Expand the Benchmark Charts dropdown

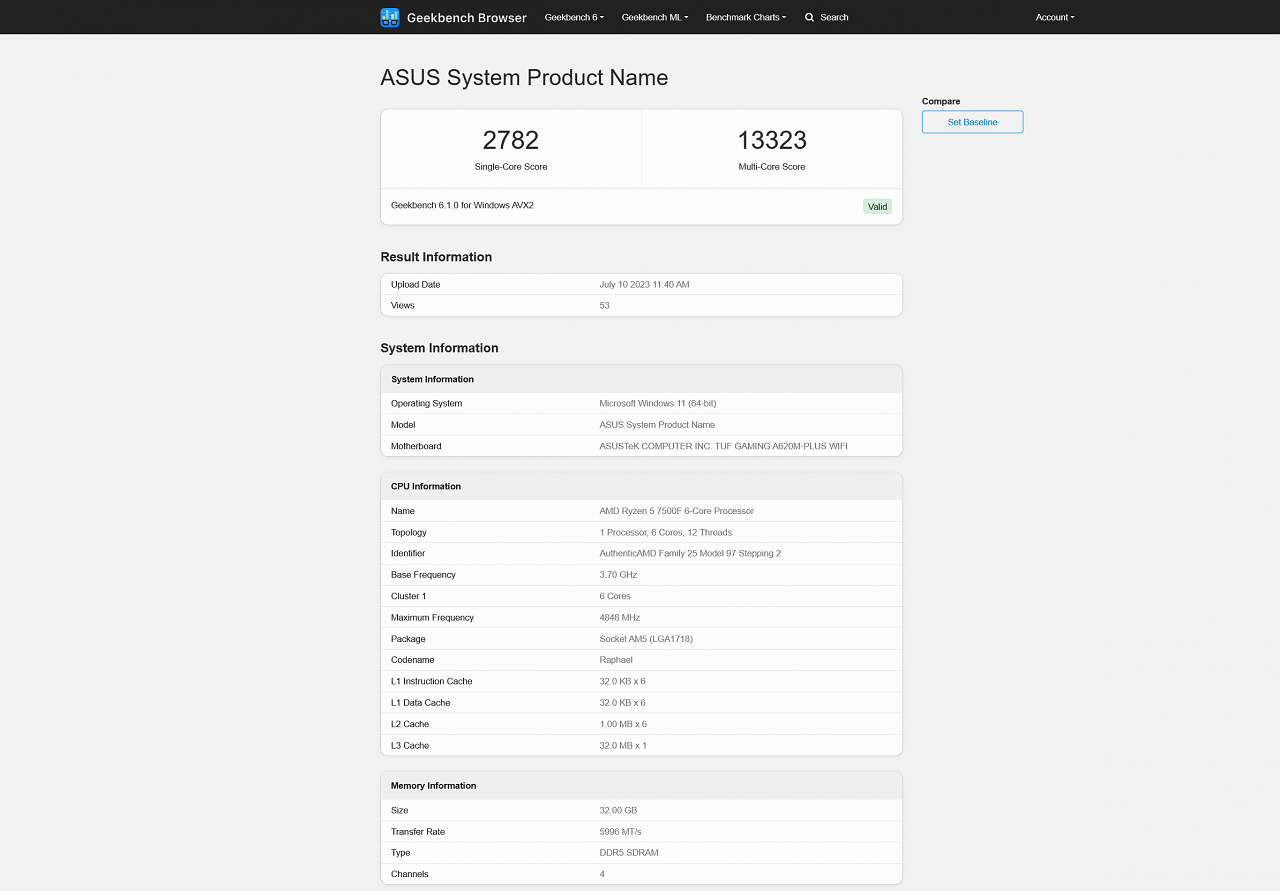point(746,17)
